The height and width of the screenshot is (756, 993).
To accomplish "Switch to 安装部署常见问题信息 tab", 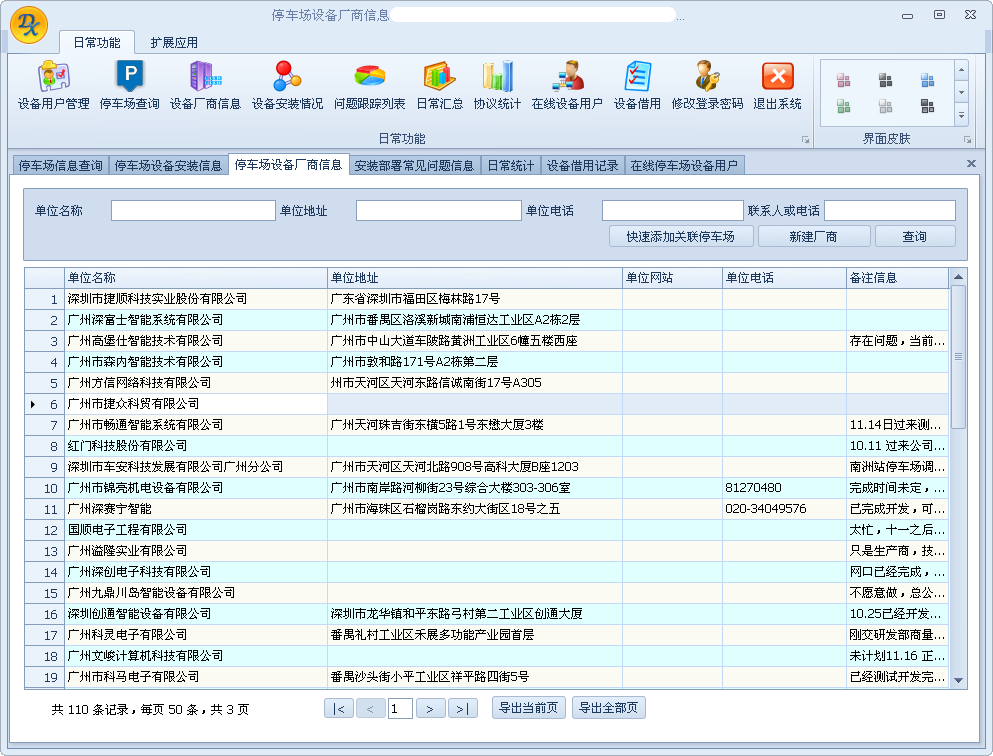I will click(414, 165).
